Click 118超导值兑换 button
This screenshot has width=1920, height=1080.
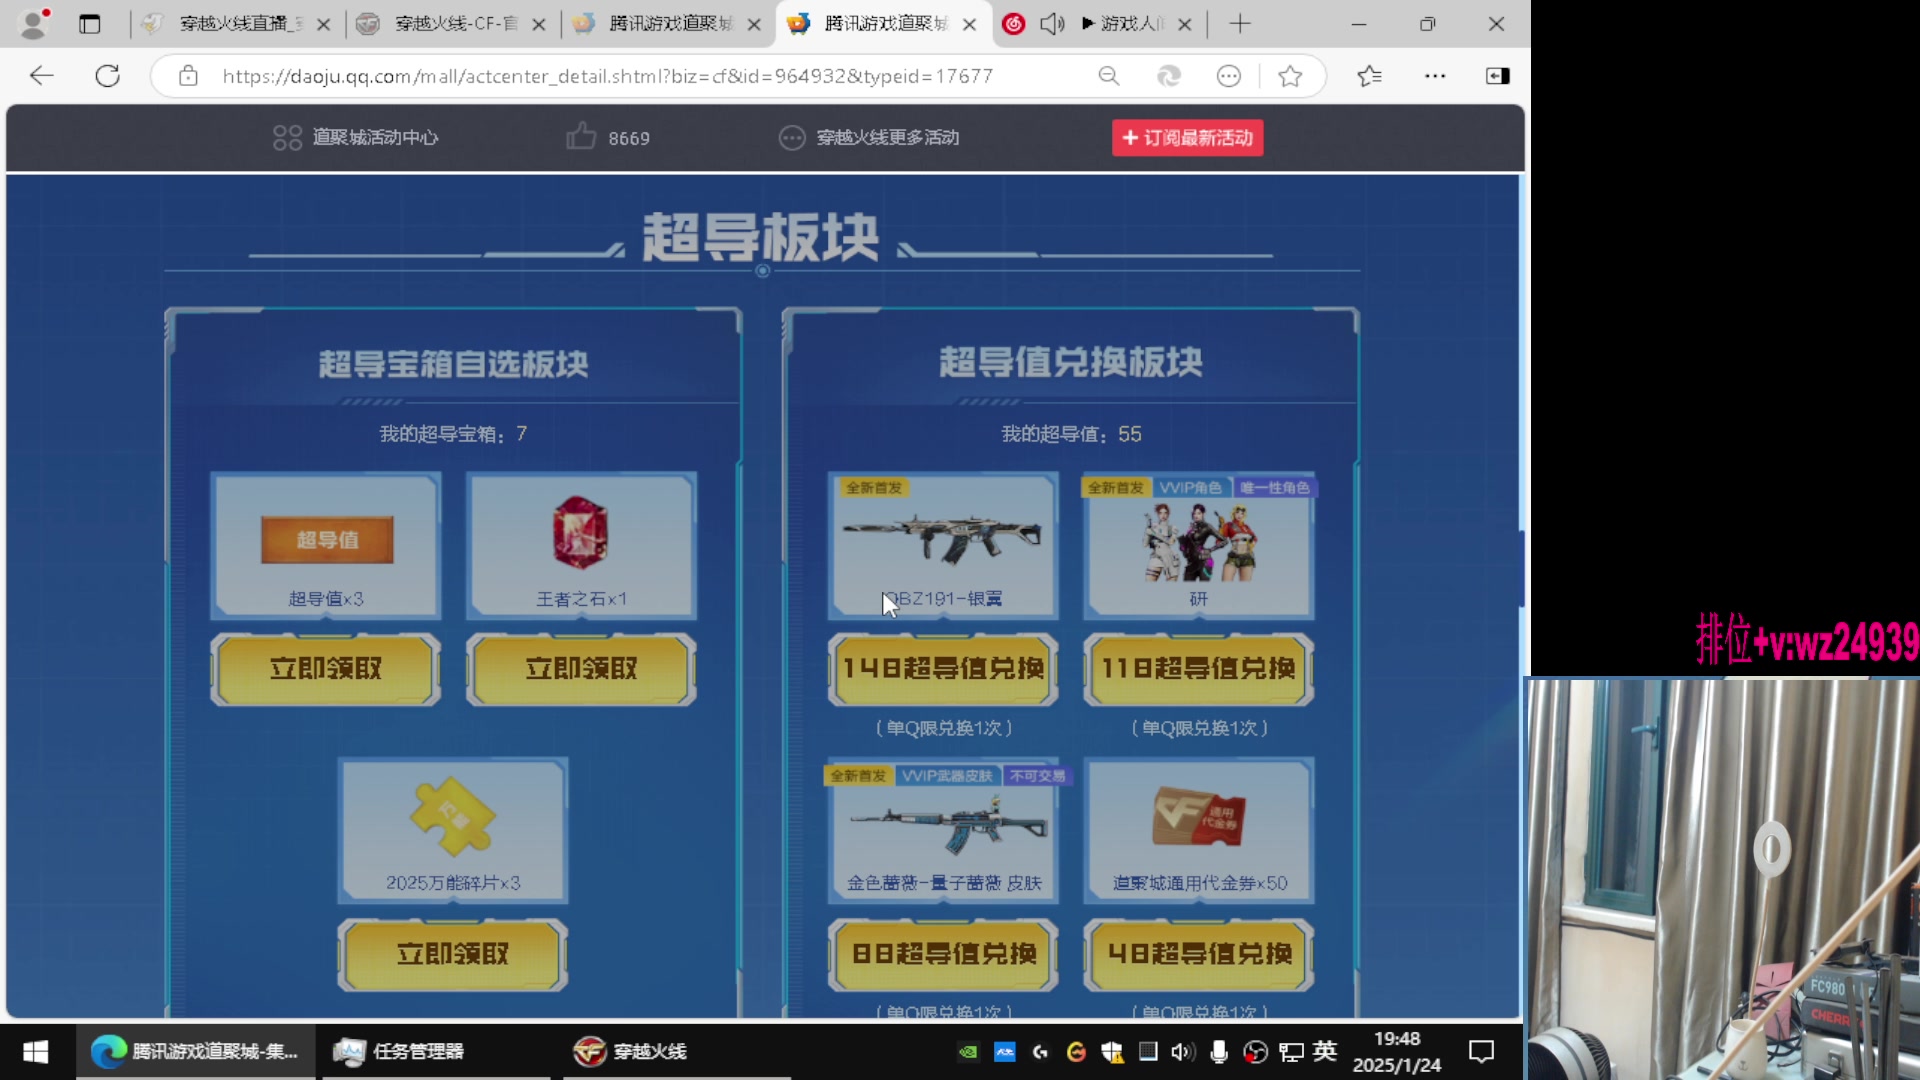tap(1198, 669)
